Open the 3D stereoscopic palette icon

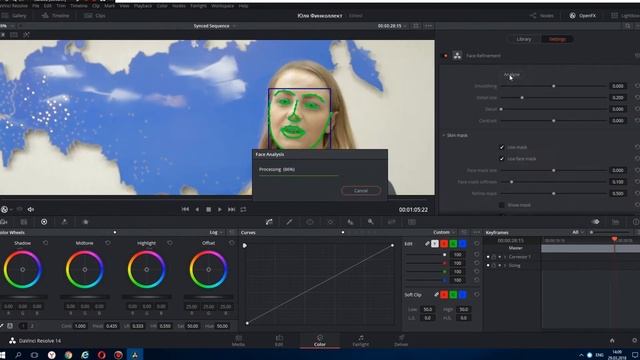pos(412,222)
